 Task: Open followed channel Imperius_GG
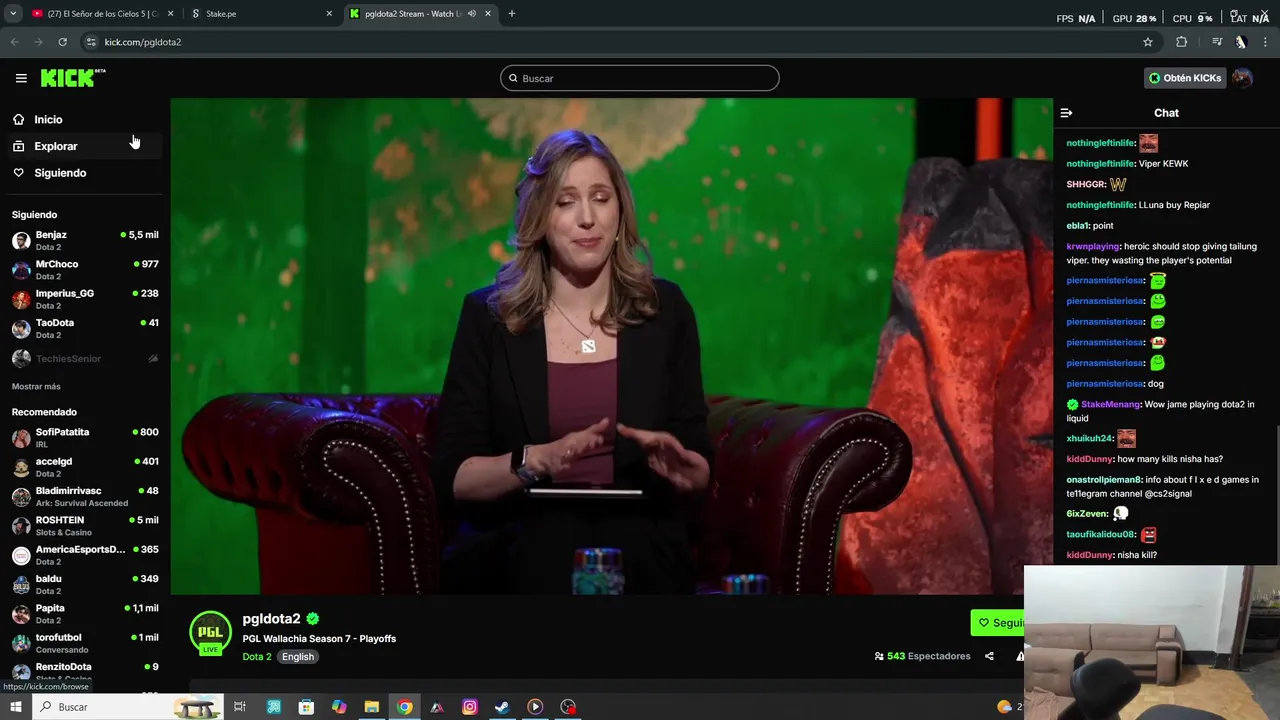[x=85, y=299]
